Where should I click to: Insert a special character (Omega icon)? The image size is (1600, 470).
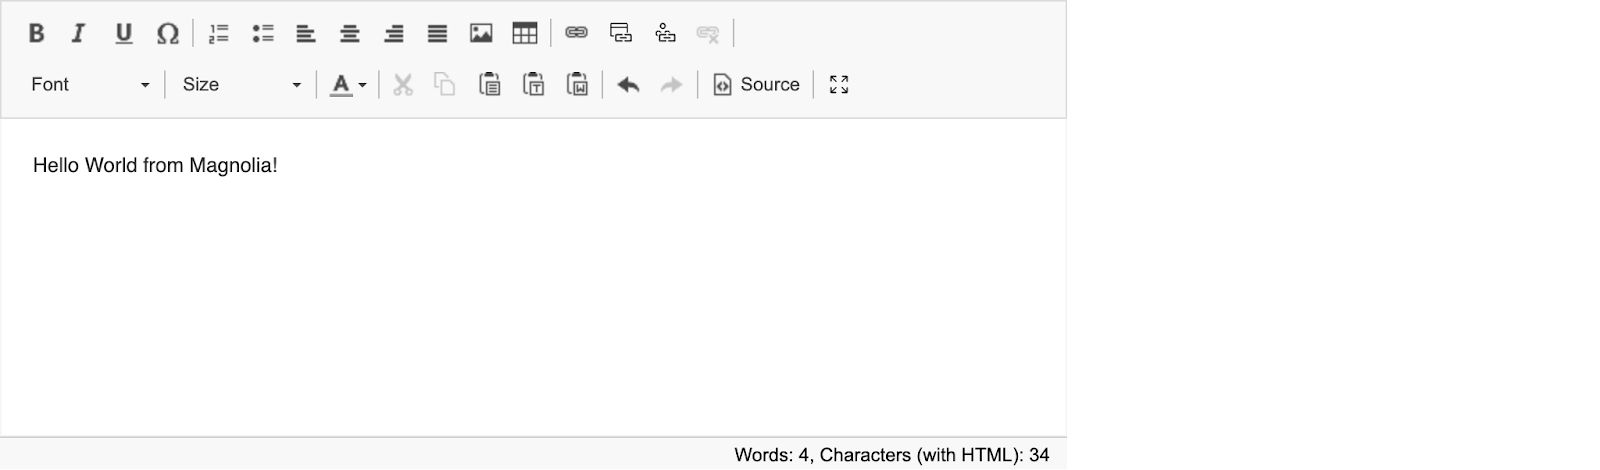click(167, 33)
